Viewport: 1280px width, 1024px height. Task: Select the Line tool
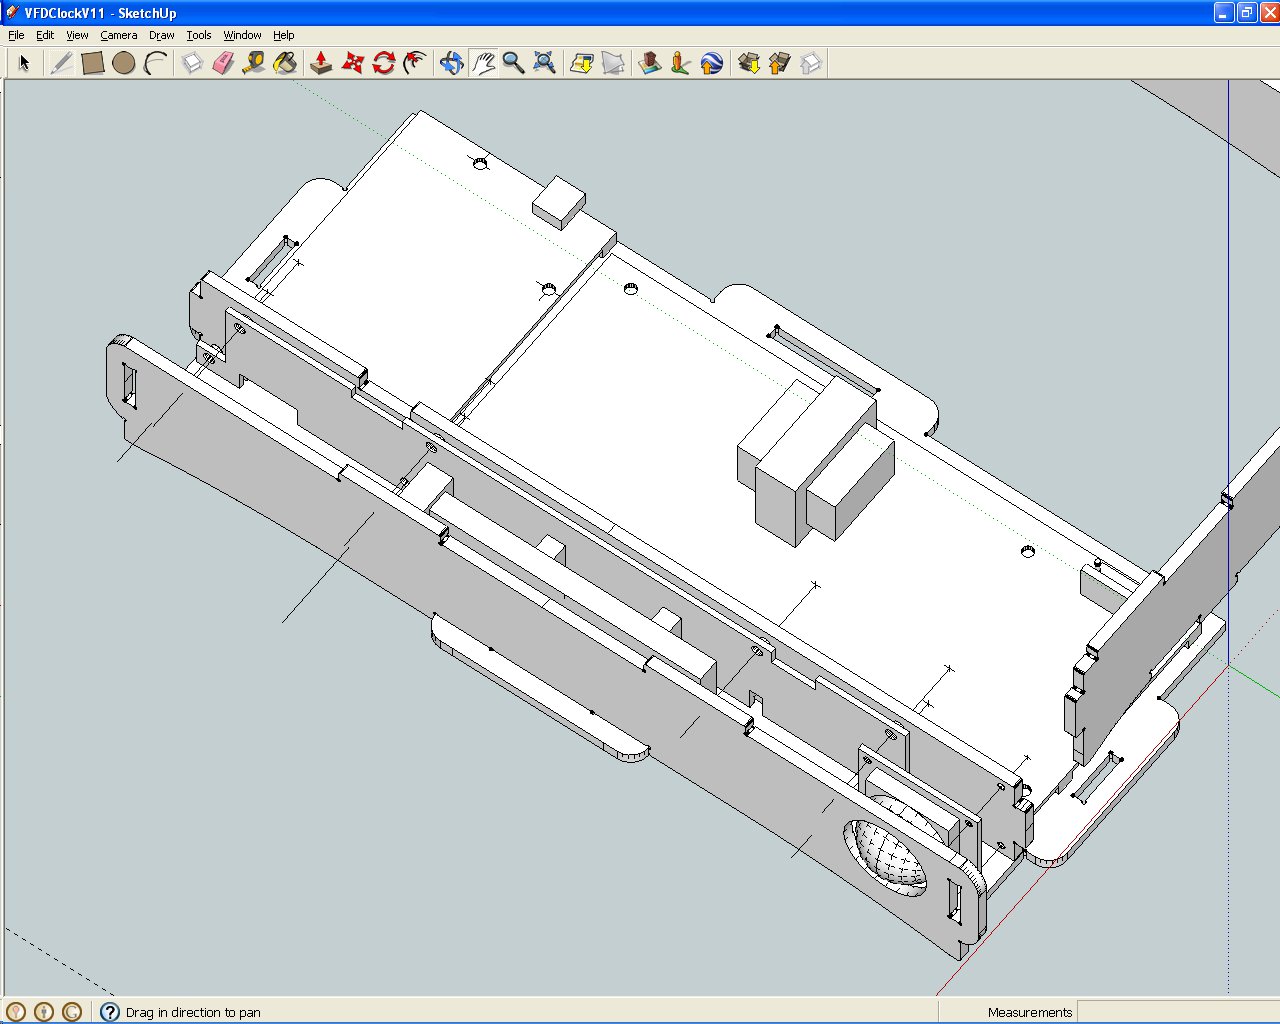pos(61,62)
